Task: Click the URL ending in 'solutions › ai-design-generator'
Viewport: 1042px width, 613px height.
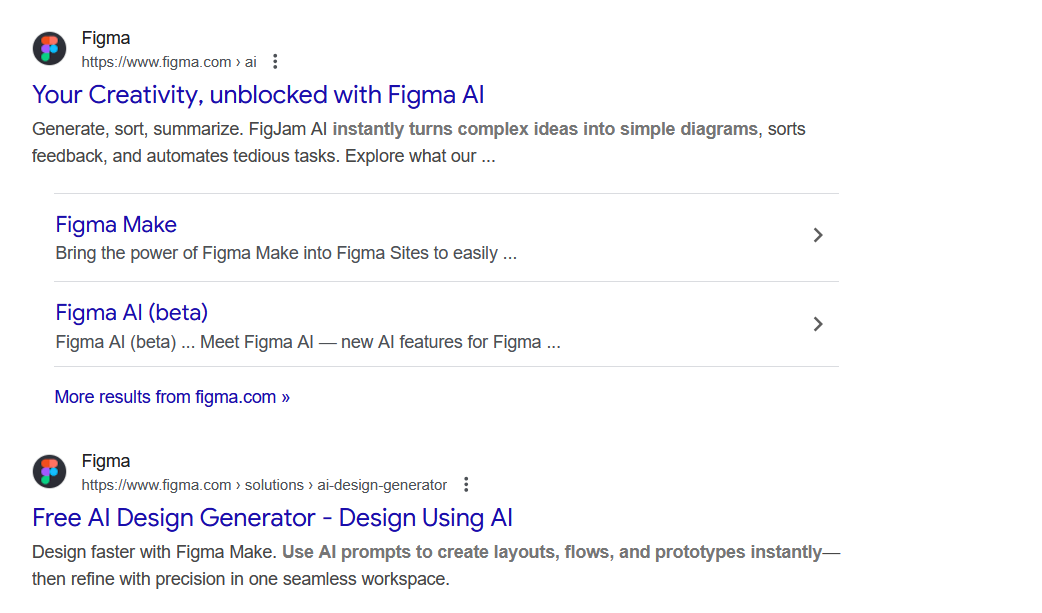Action: point(264,485)
